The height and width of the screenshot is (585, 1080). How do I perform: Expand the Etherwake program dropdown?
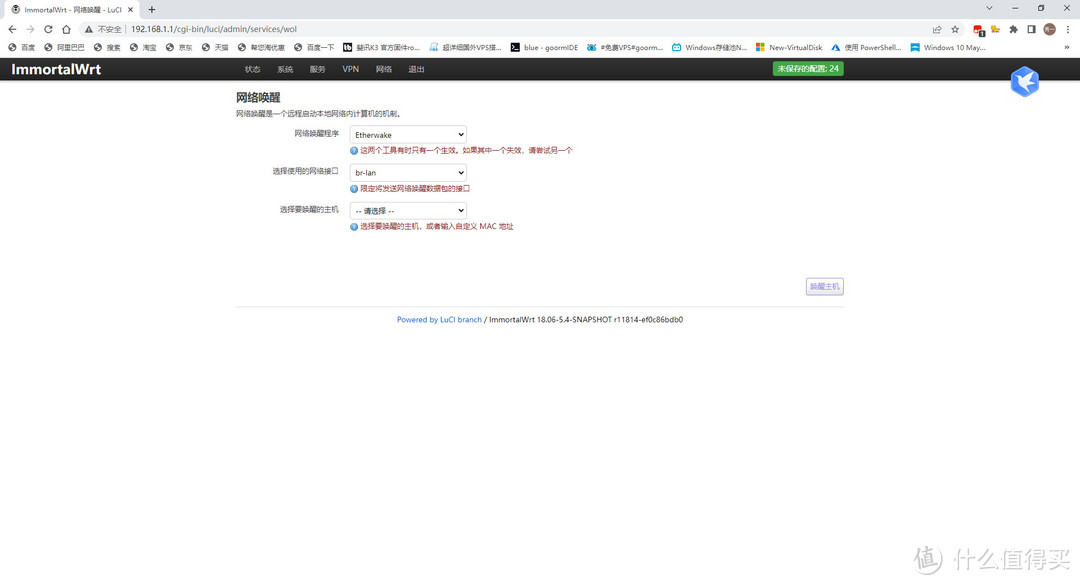click(x=408, y=134)
